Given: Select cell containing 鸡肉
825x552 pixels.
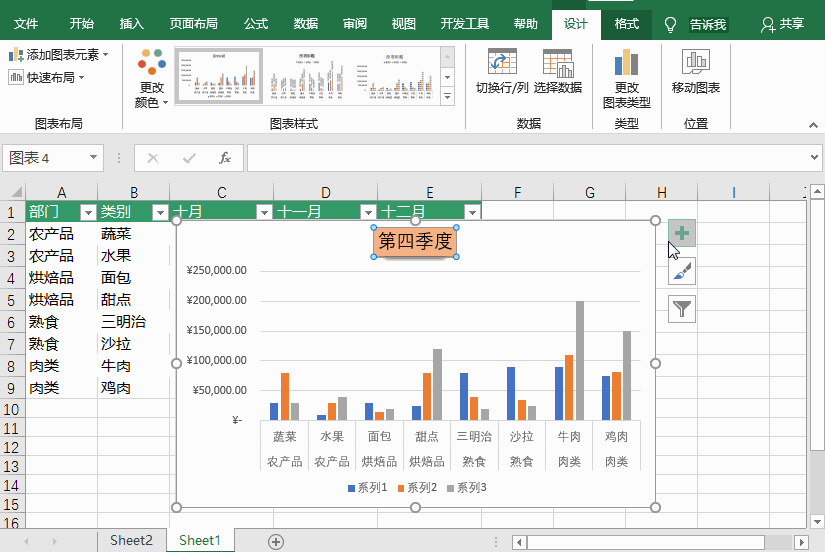Looking at the screenshot, I should coord(134,388).
